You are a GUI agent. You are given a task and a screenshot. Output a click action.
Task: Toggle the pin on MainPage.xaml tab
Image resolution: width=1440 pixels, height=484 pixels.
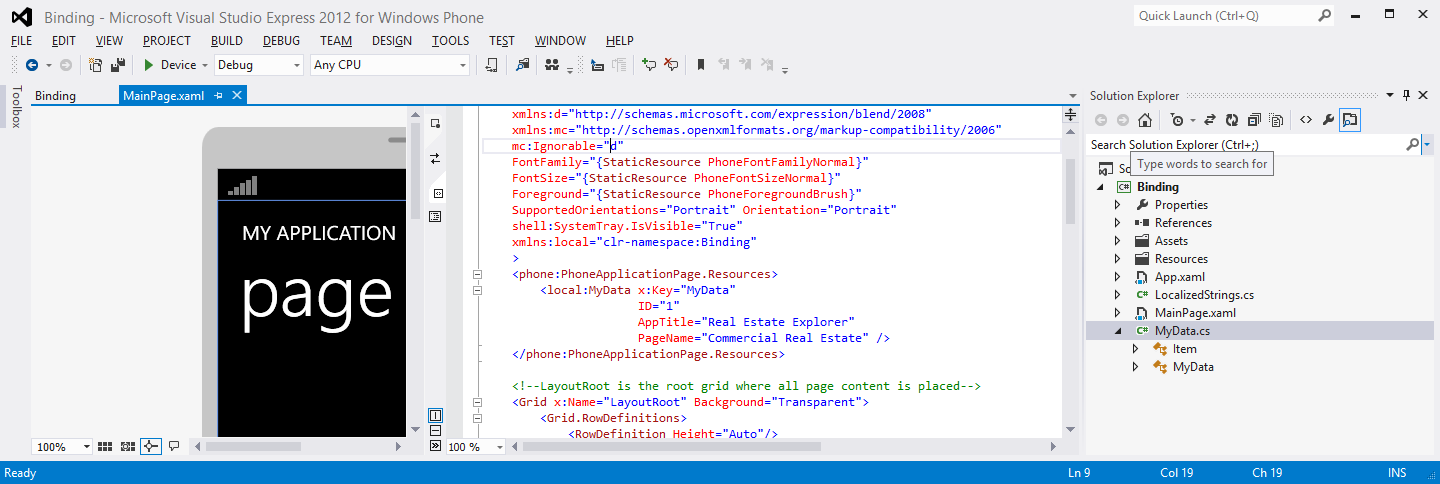[x=218, y=96]
